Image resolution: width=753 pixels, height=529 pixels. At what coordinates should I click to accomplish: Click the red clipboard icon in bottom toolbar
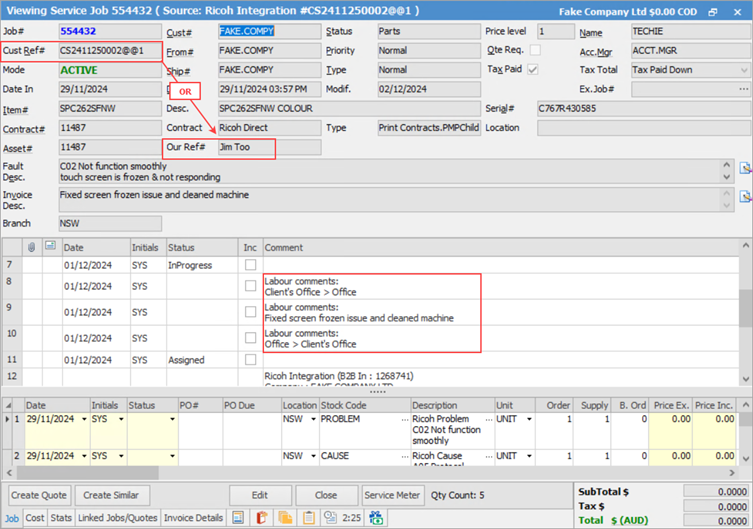click(263, 518)
